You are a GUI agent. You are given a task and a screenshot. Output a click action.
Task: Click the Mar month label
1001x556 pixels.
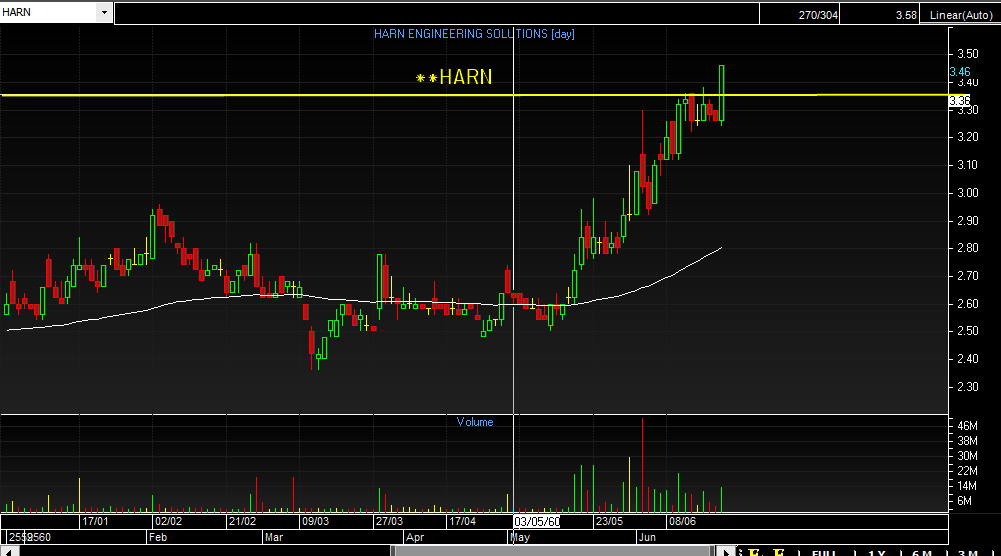coord(274,537)
